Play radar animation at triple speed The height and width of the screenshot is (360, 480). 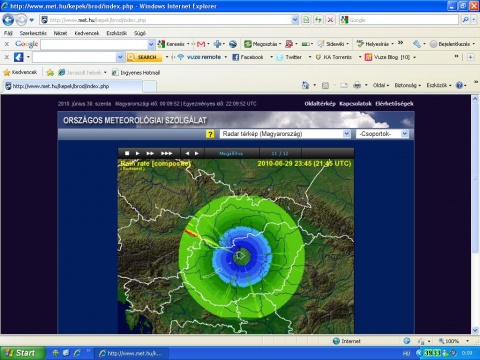(167, 153)
